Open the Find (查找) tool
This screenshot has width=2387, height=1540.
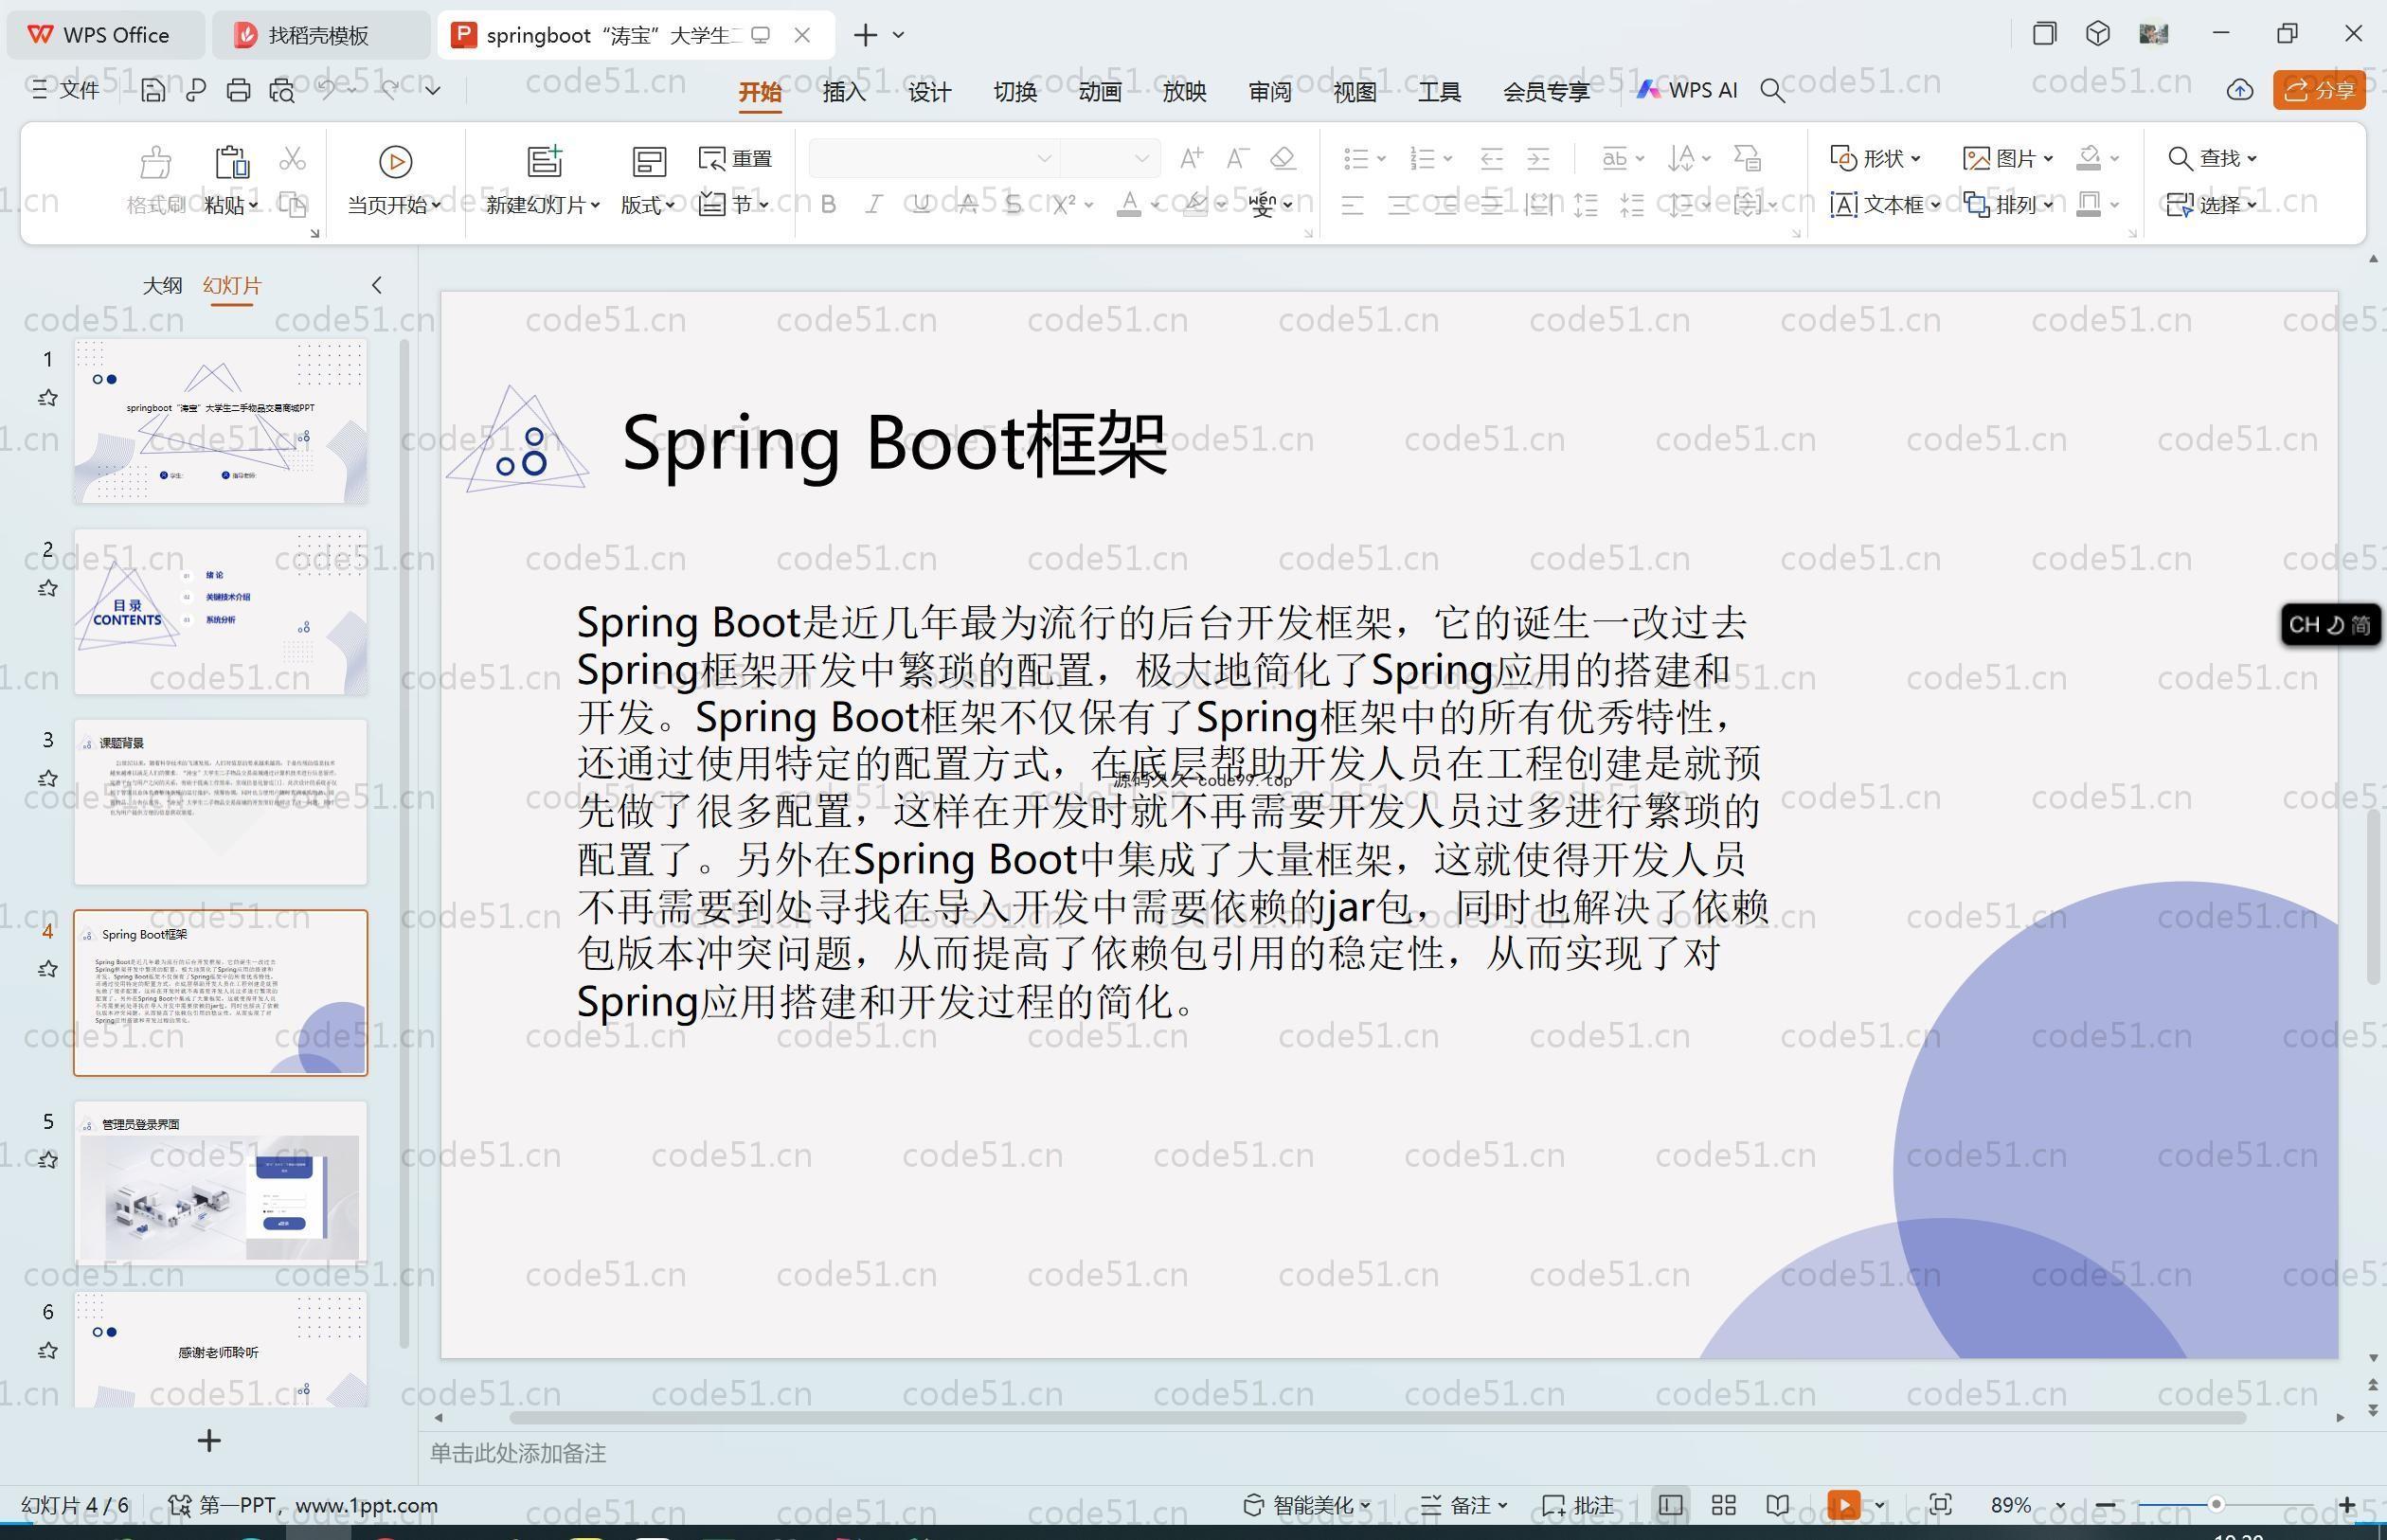point(2211,158)
